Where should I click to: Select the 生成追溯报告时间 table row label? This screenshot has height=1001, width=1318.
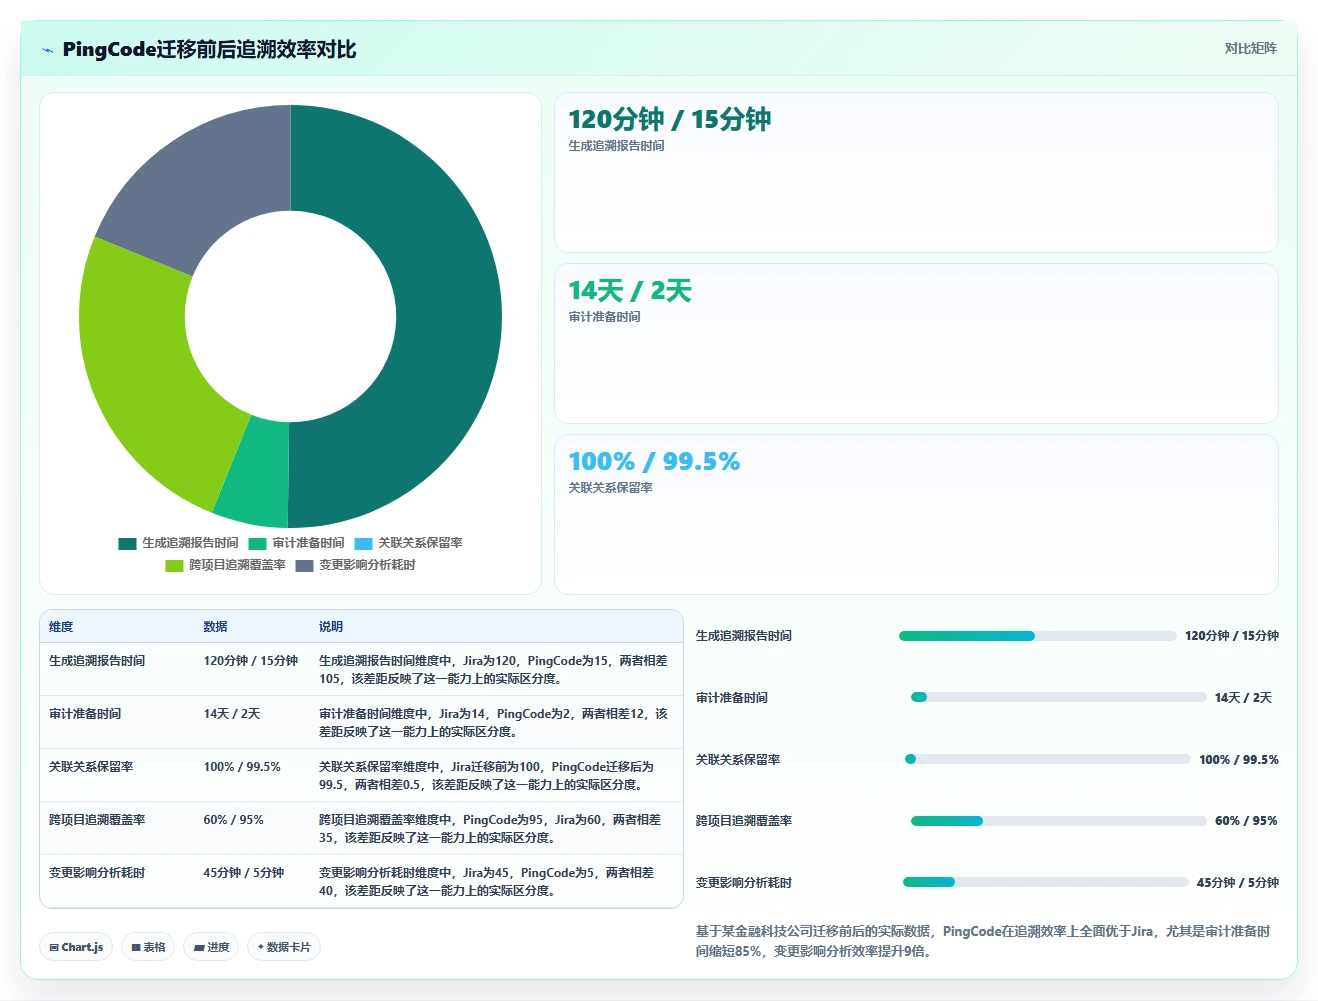[x=97, y=661]
